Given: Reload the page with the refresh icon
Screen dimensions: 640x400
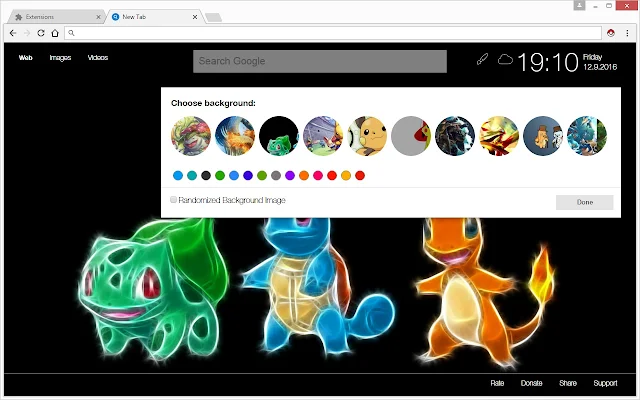Looking at the screenshot, I should coord(41,33).
